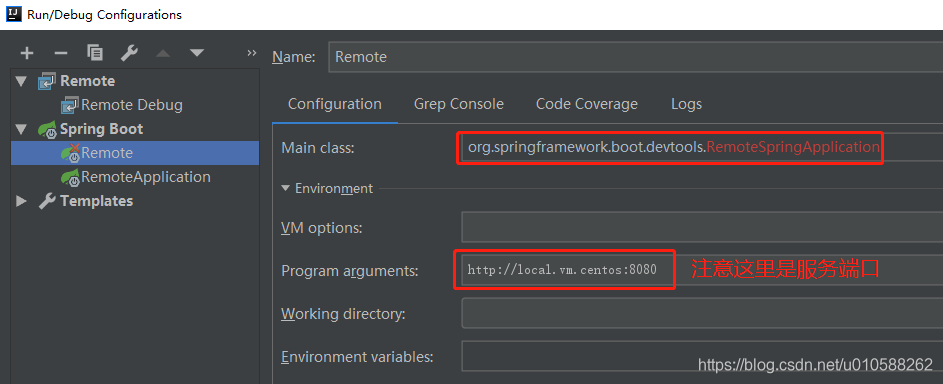
Task: Click the Remote group debug icon
Action: pyautogui.click(x=46, y=81)
